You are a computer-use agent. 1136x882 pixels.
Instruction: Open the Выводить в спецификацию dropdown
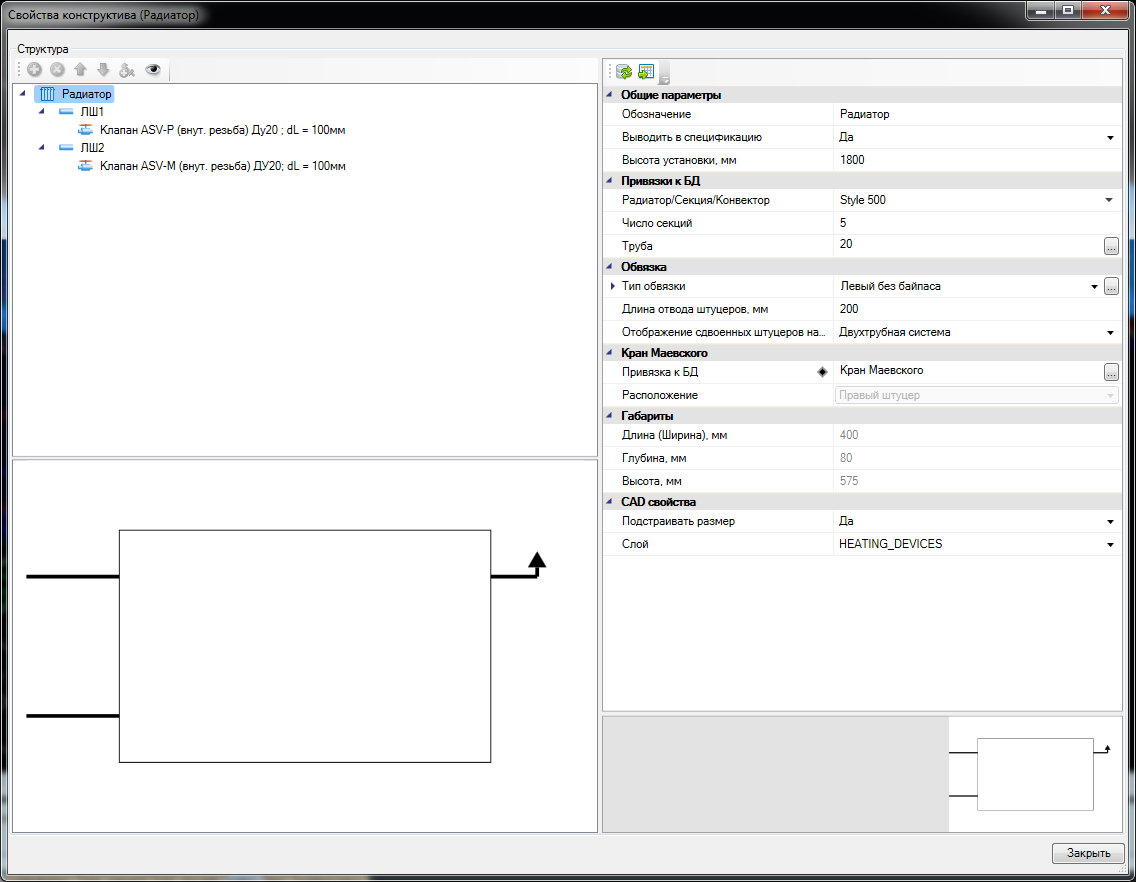(x=1110, y=138)
